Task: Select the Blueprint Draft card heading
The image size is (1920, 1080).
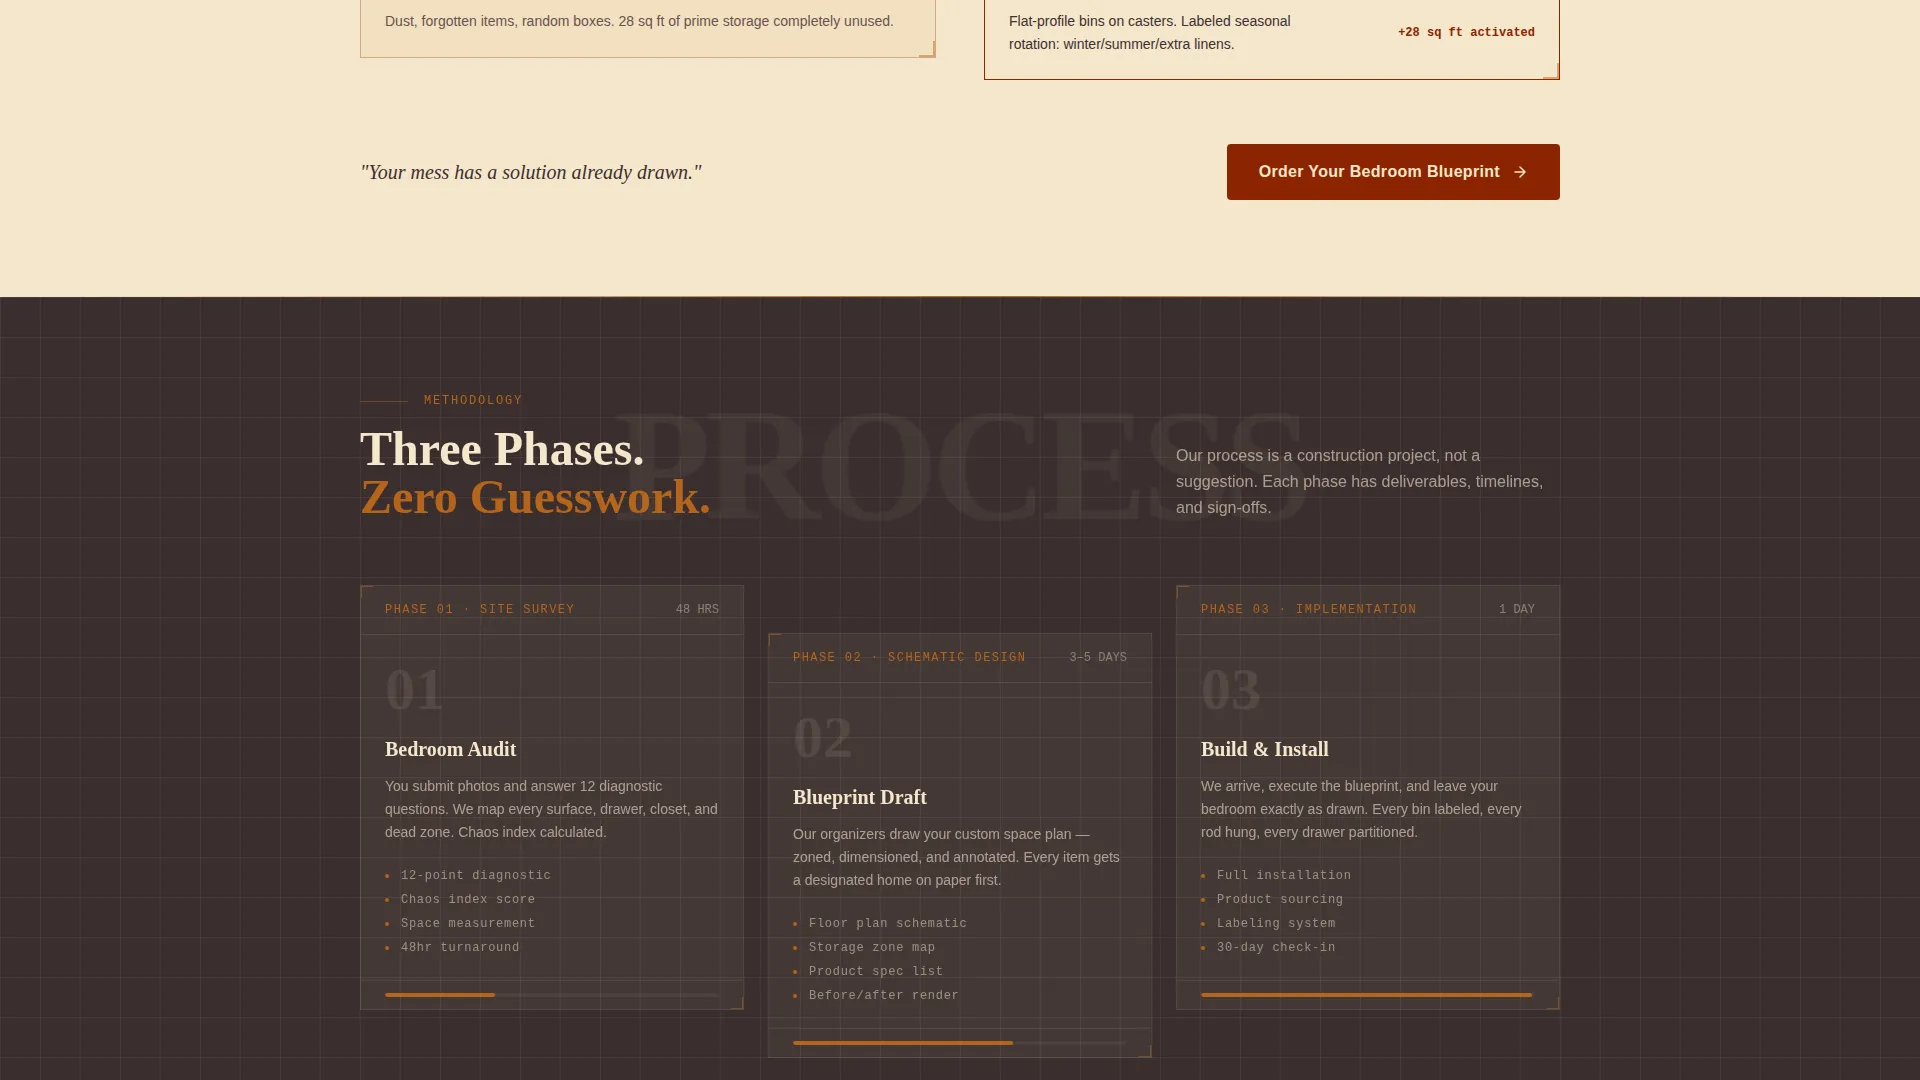Action: pyautogui.click(x=860, y=797)
